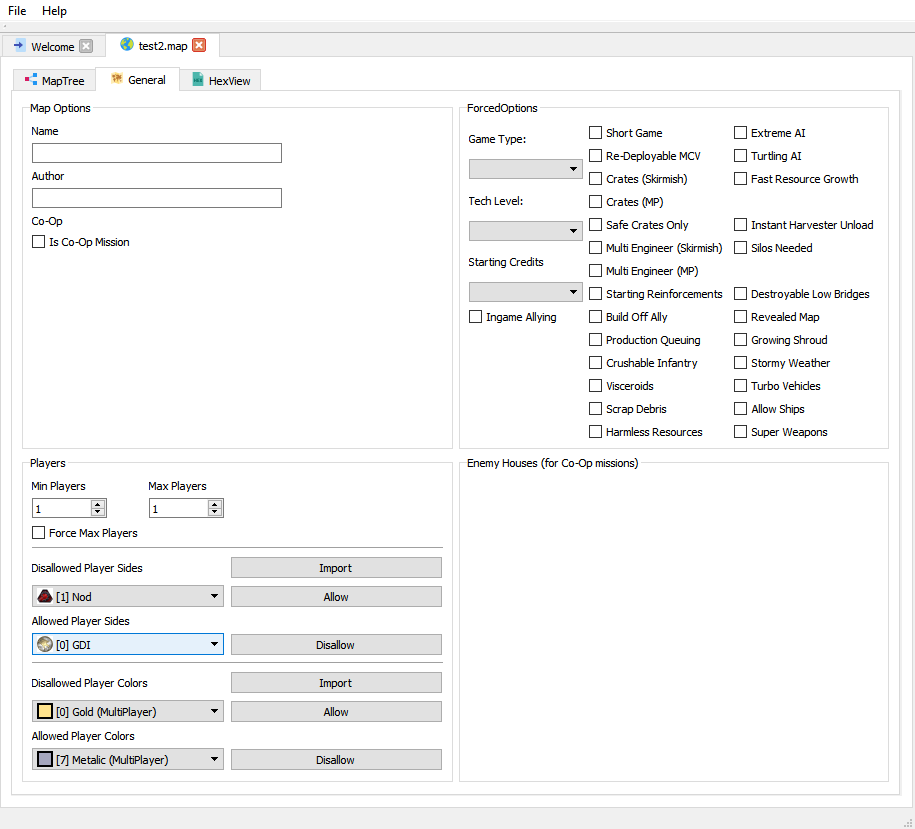Viewport: 915px width, 829px height.
Task: Enable the Short Game checkbox
Action: 596,133
